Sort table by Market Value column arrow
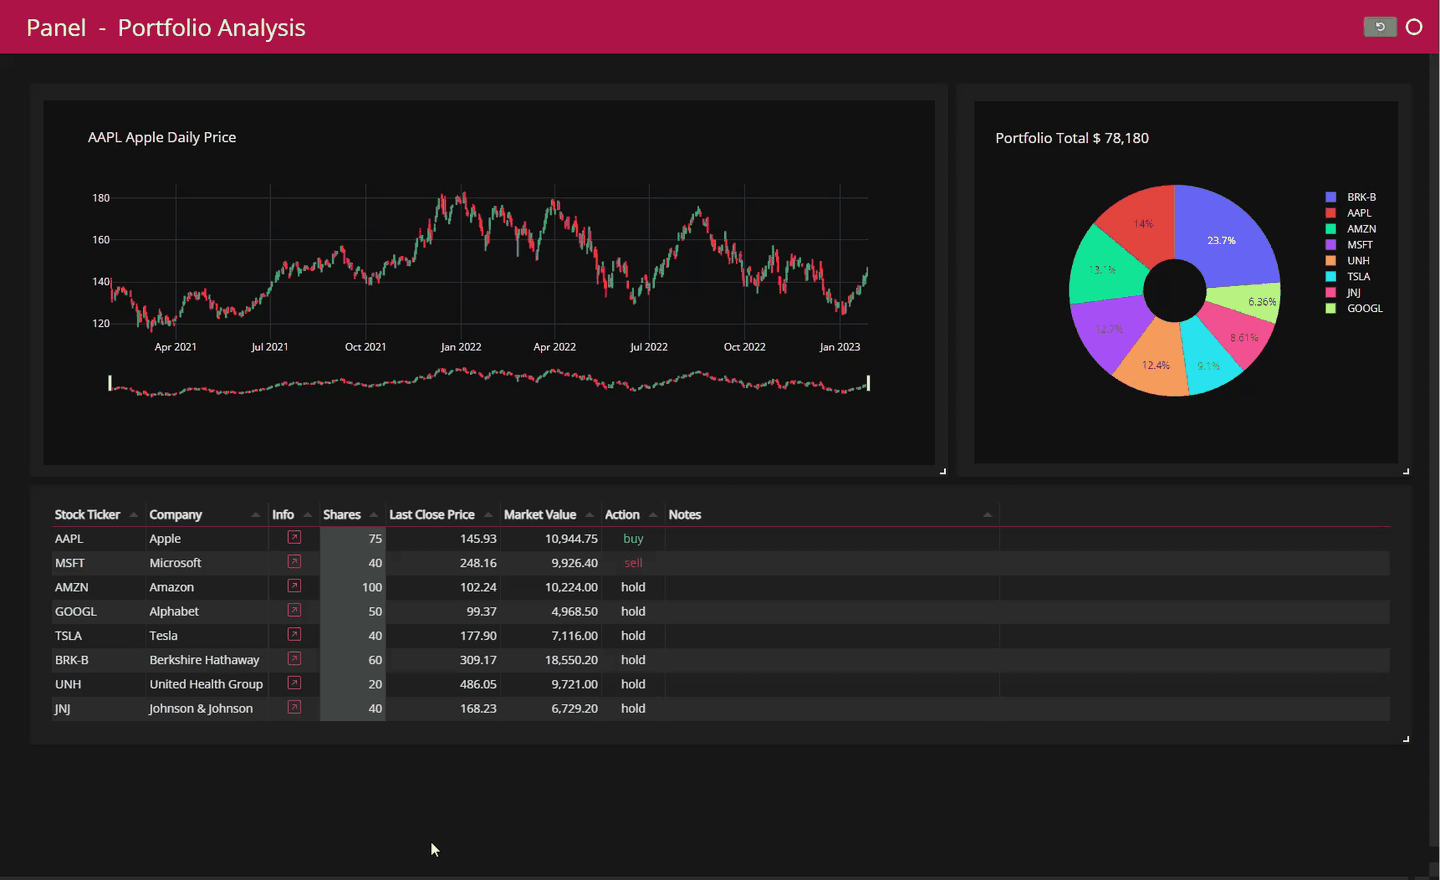 coord(590,515)
